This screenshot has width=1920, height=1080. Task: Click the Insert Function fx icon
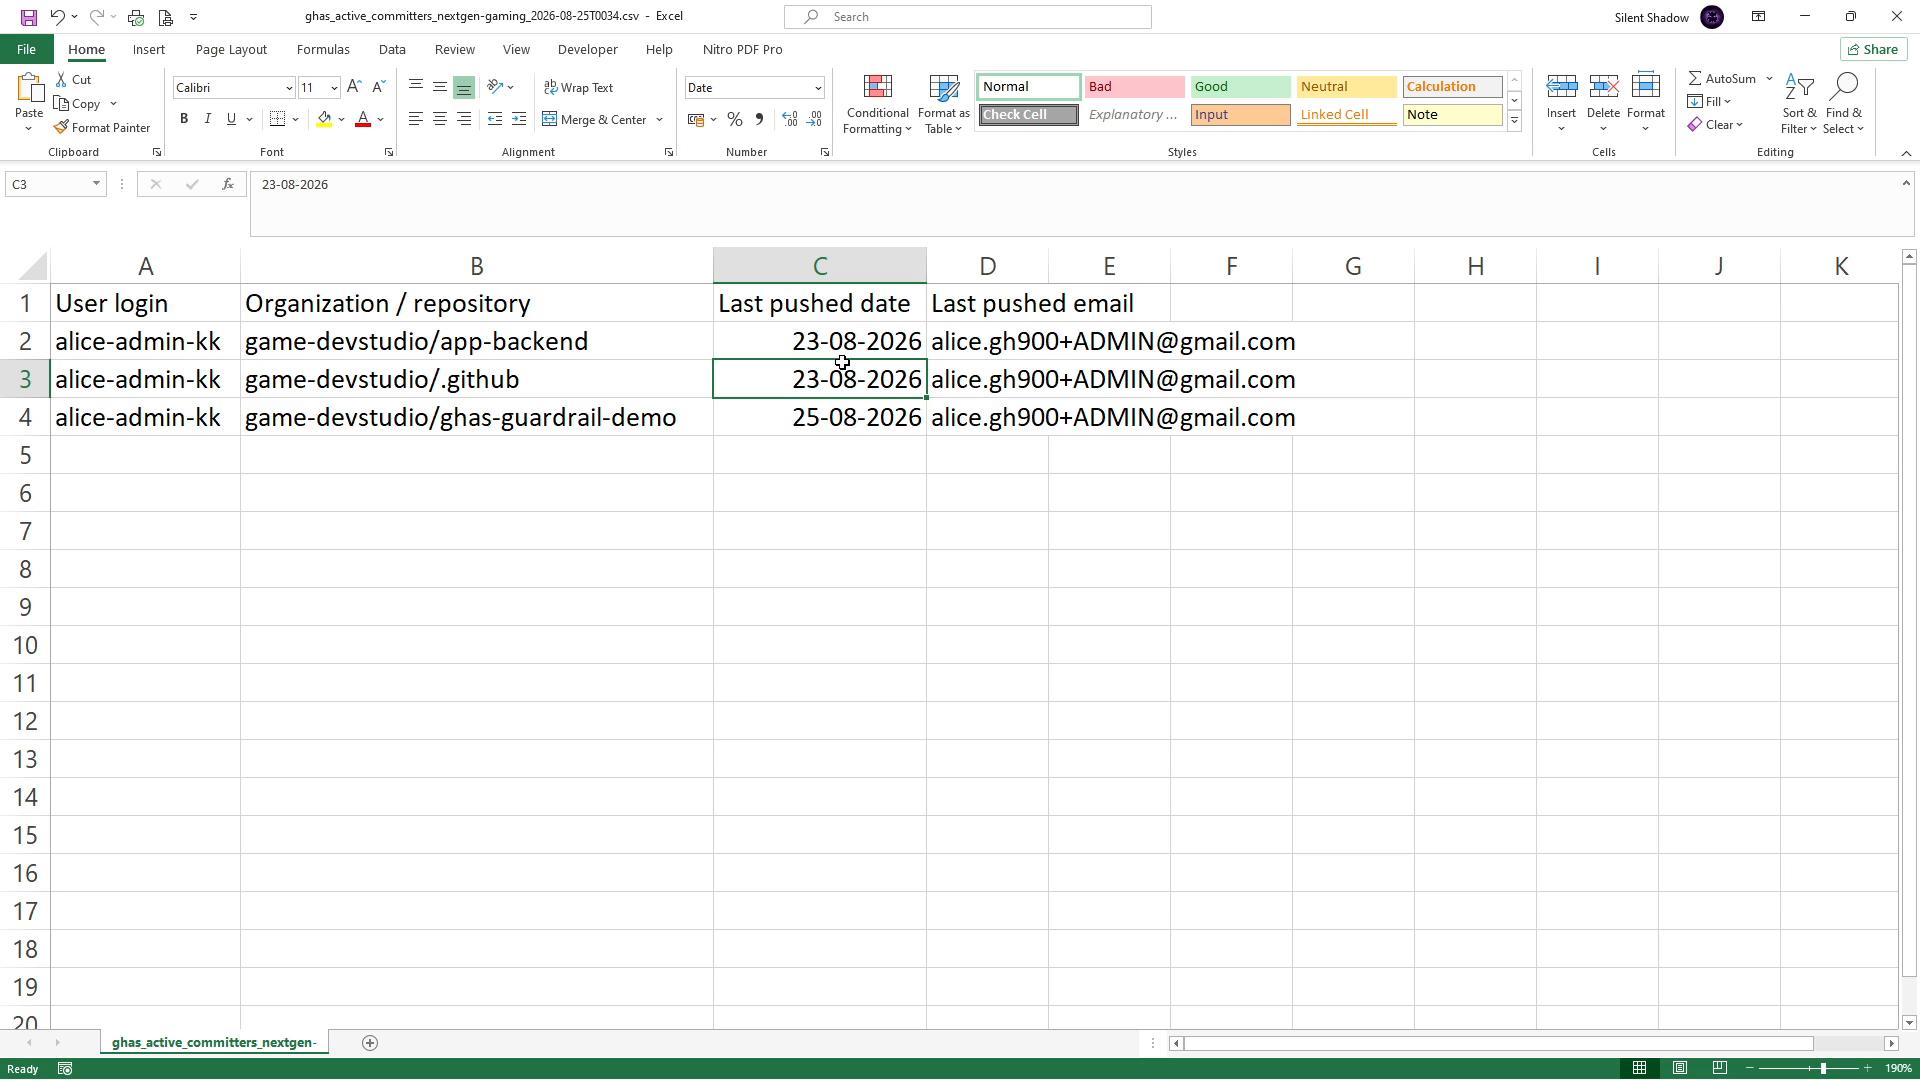tap(228, 184)
